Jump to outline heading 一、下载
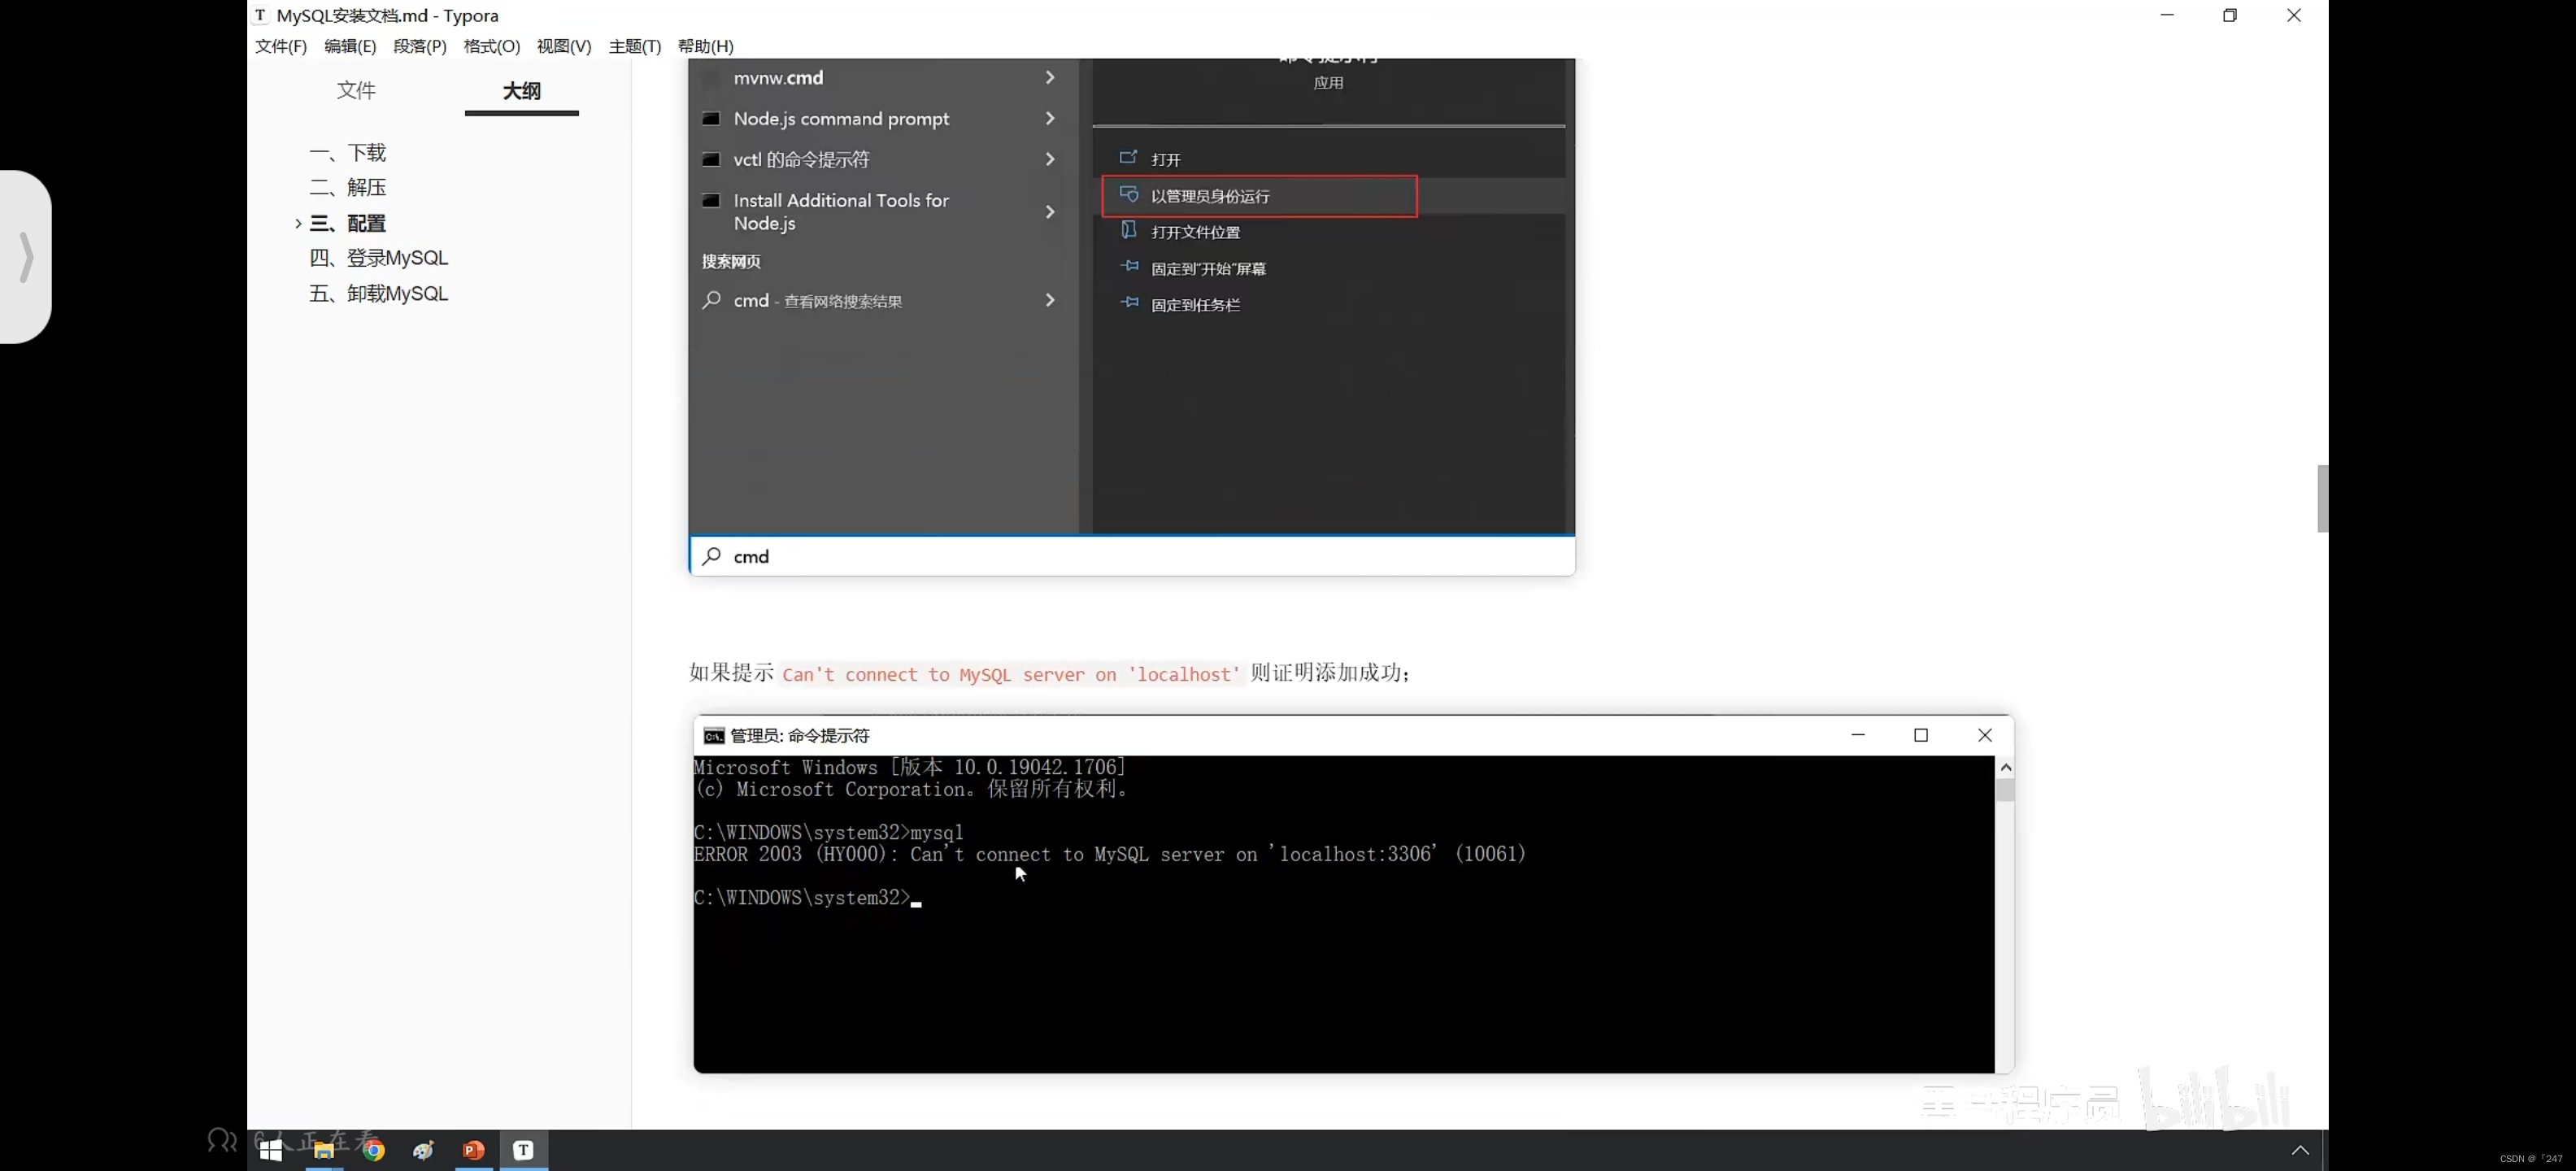 click(x=347, y=152)
